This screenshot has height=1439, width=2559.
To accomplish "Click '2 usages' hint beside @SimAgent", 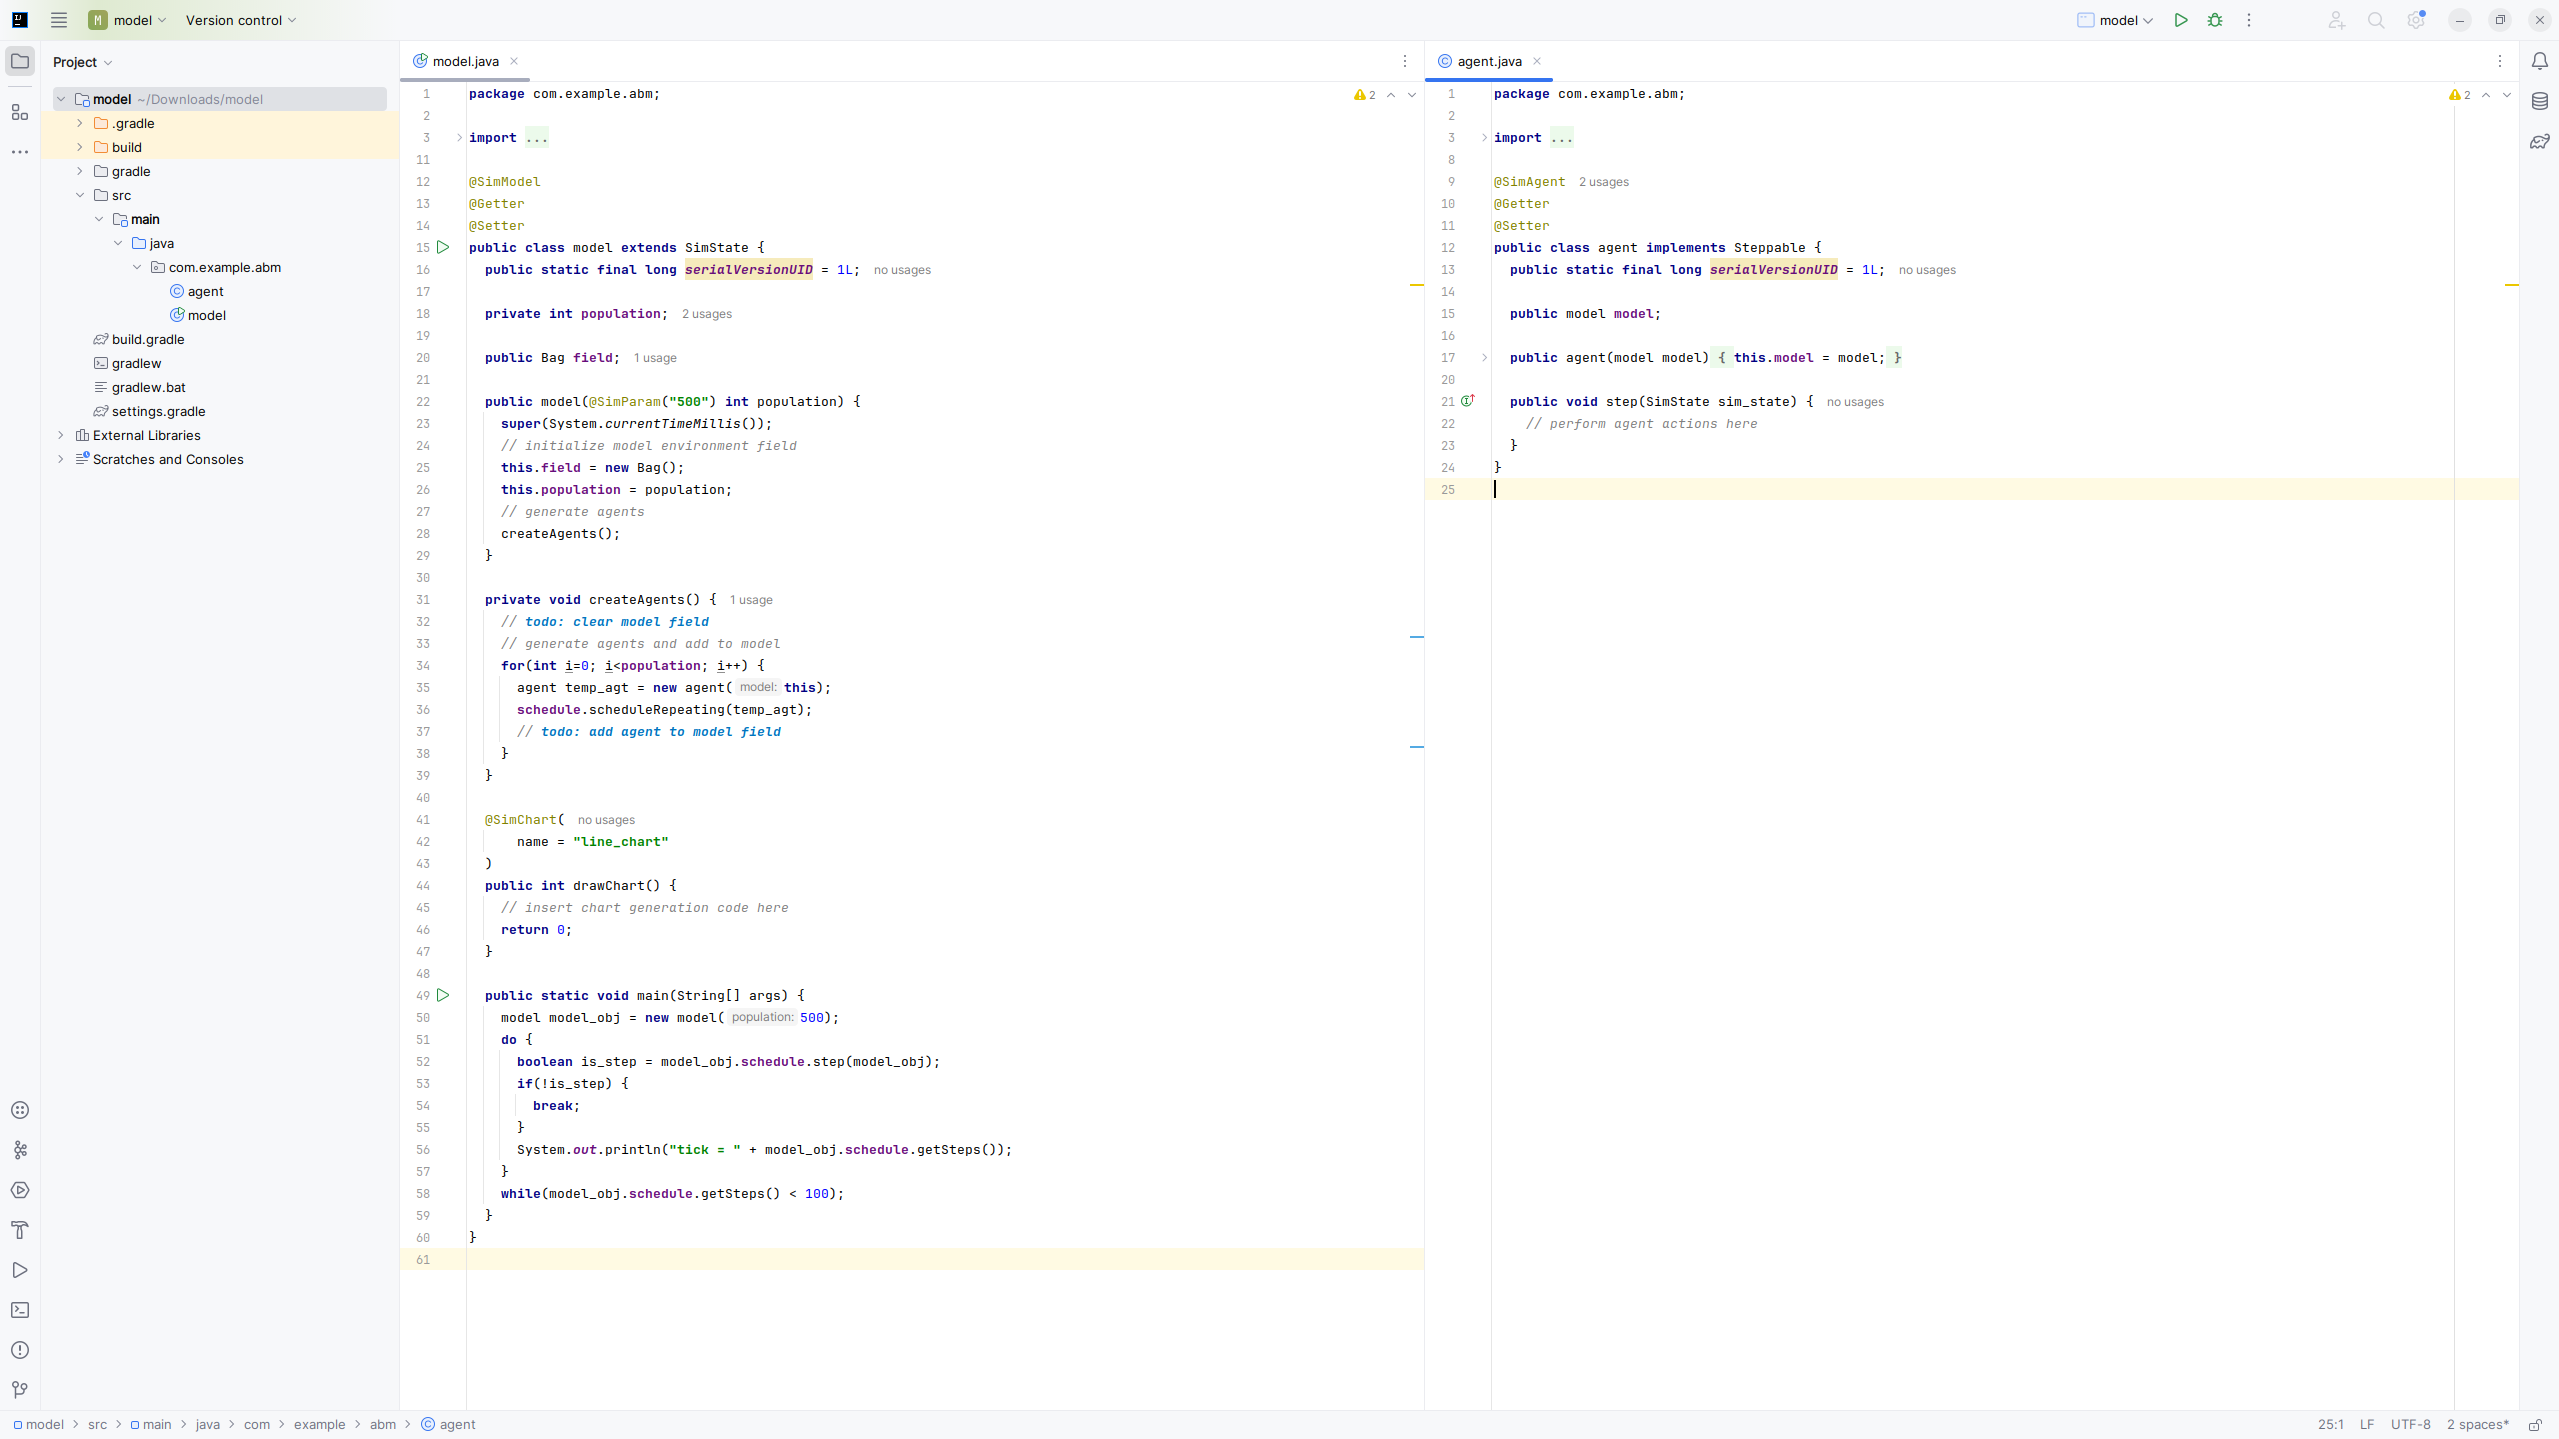I will (1604, 182).
